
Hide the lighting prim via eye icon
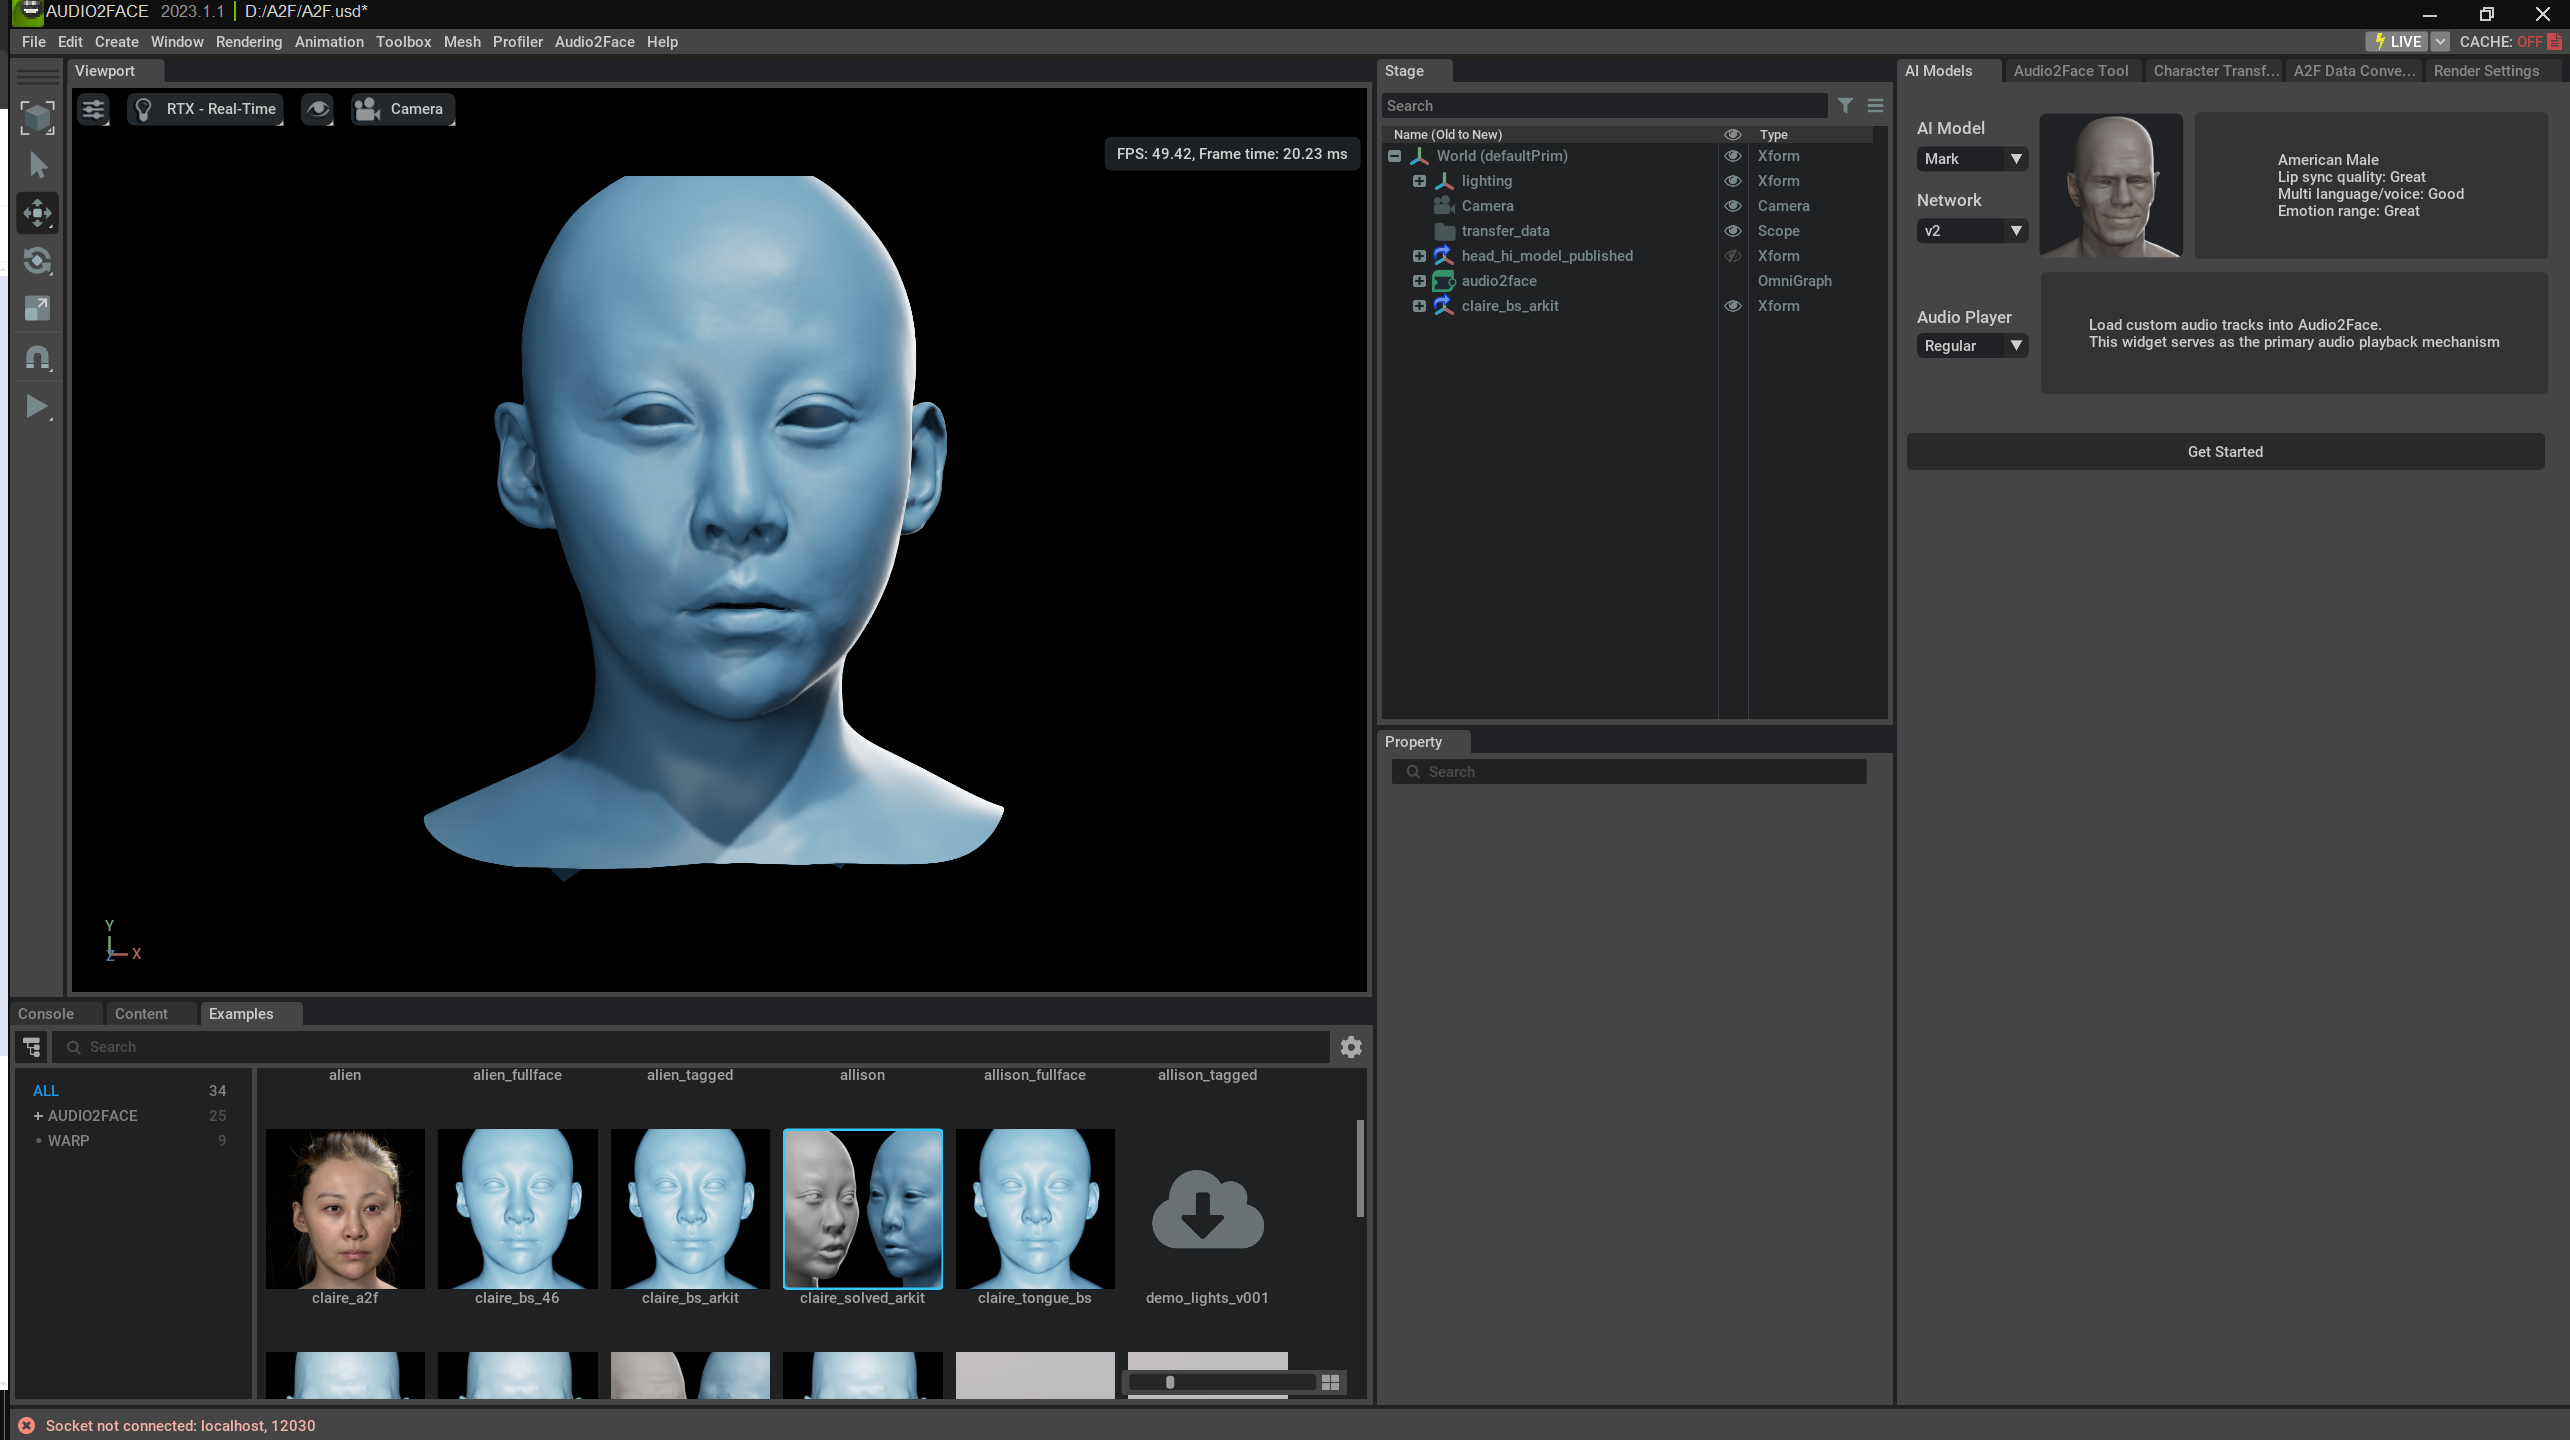pos(1733,181)
